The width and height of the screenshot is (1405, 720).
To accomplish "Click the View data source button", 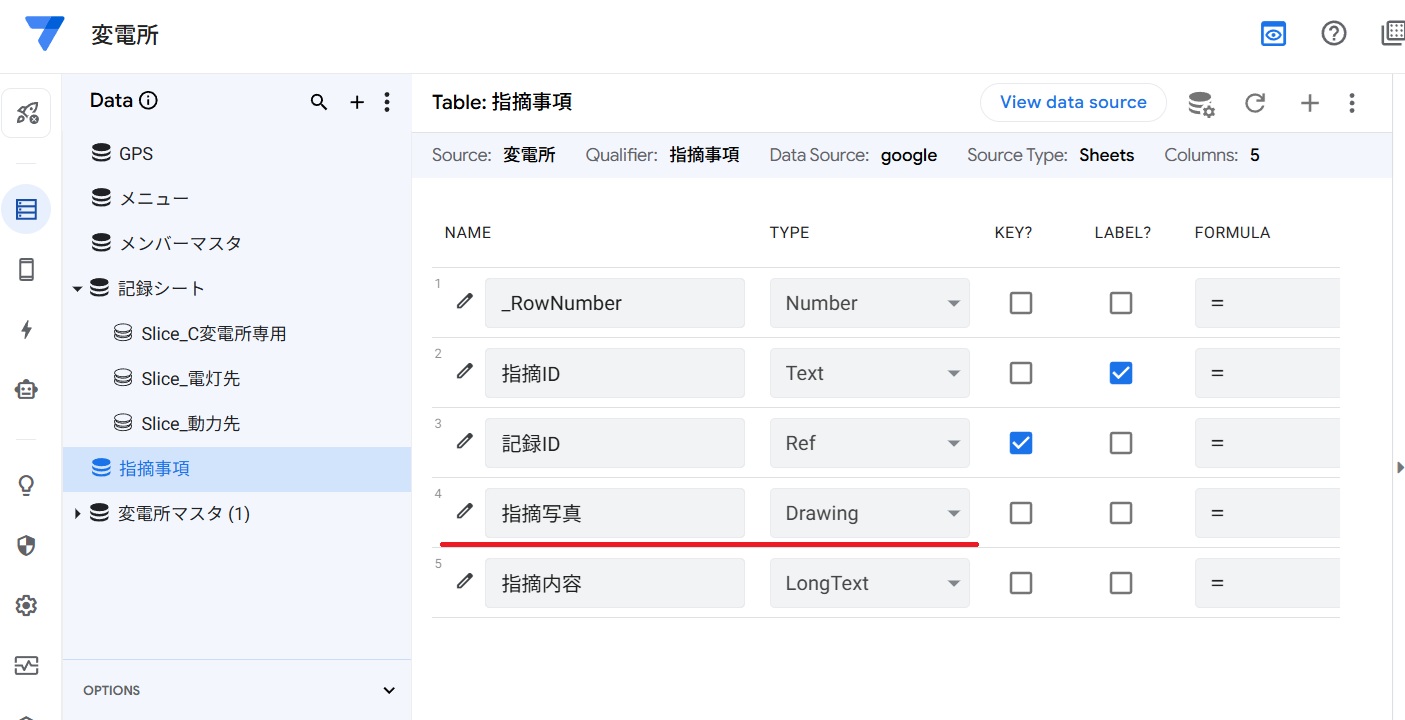I will coord(1072,102).
